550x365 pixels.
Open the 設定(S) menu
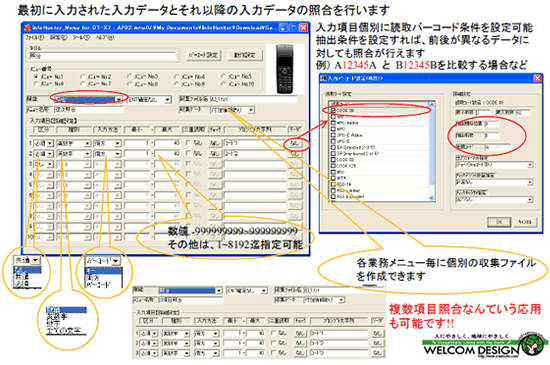point(58,37)
